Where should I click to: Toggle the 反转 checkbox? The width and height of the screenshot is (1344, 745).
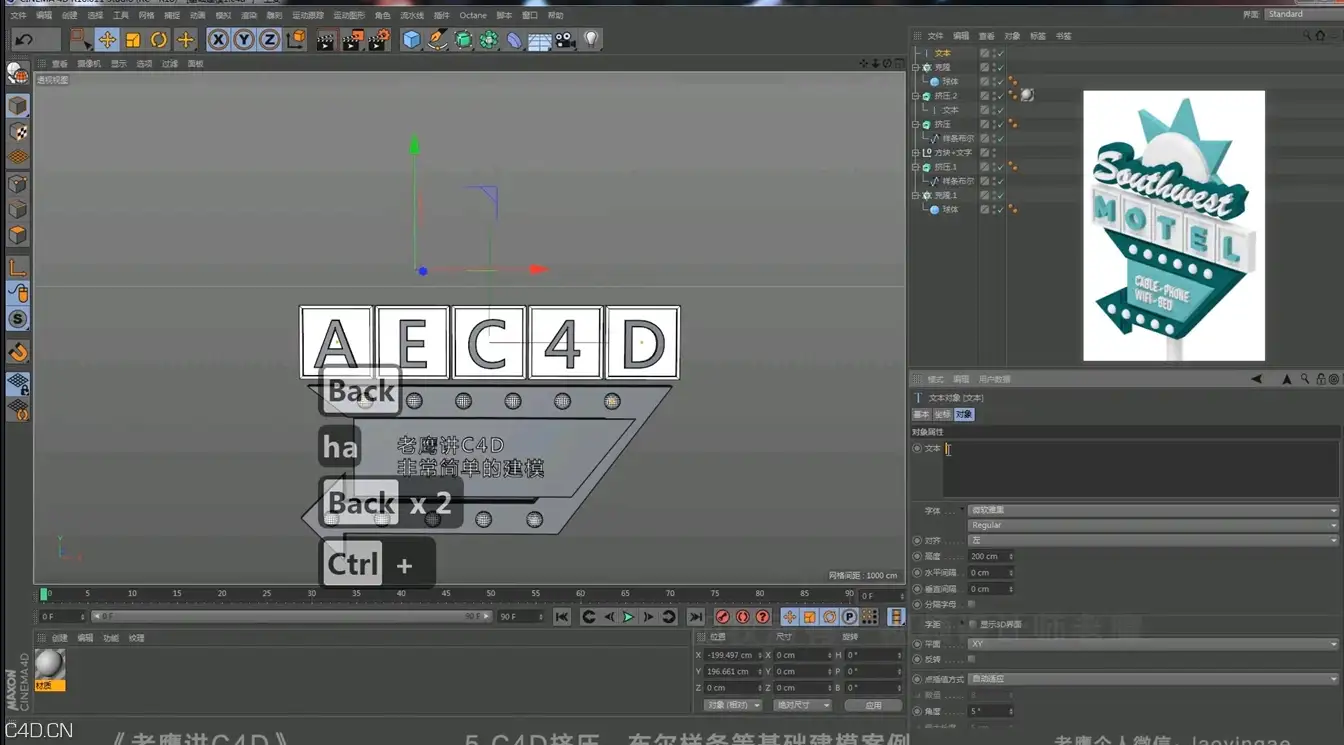coord(972,659)
